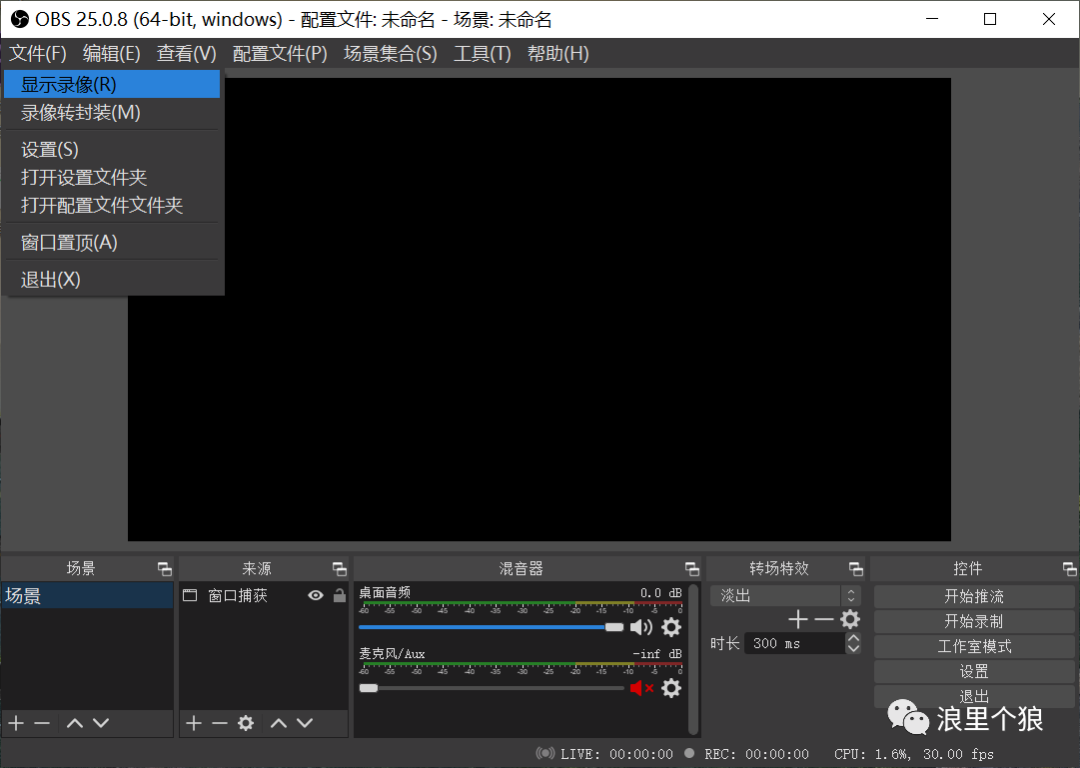This screenshot has width=1080, height=768.
Task: Open the 场景集合(S) menu
Action: (391, 54)
